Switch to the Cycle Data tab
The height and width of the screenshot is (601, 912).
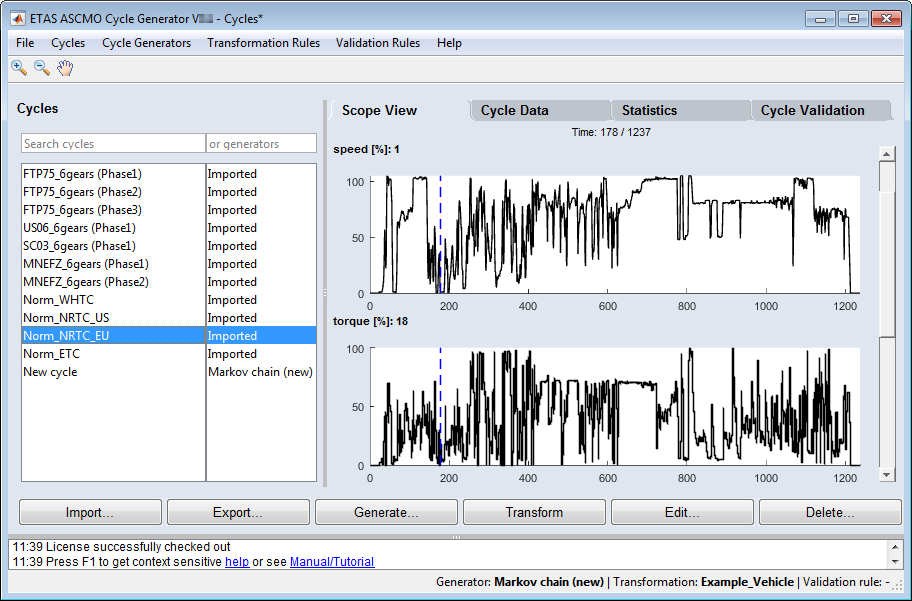[514, 111]
